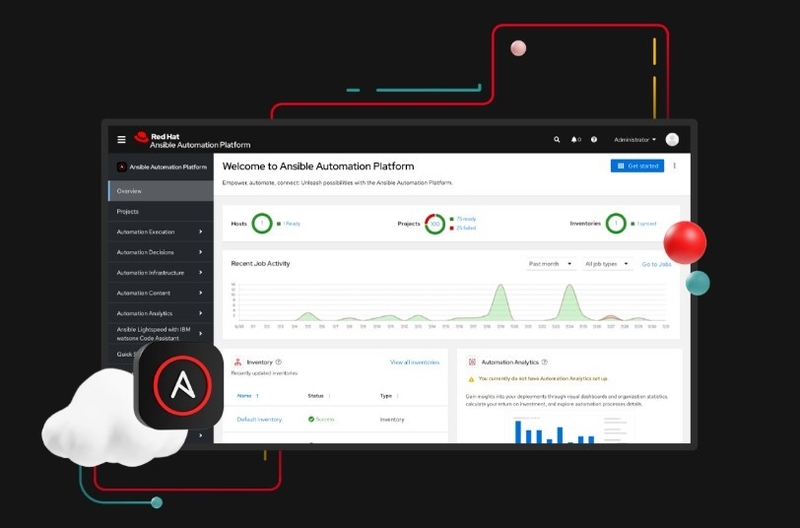Open View all inventories link

pyautogui.click(x=414, y=362)
